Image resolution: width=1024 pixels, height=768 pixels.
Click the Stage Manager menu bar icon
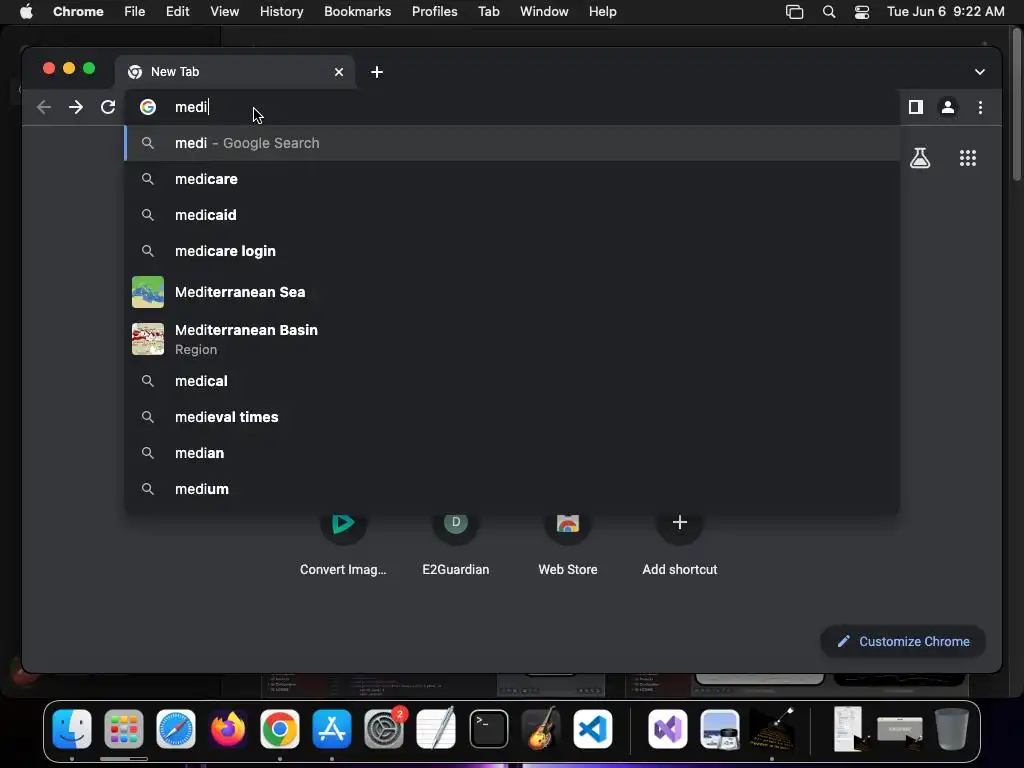pyautogui.click(x=794, y=12)
